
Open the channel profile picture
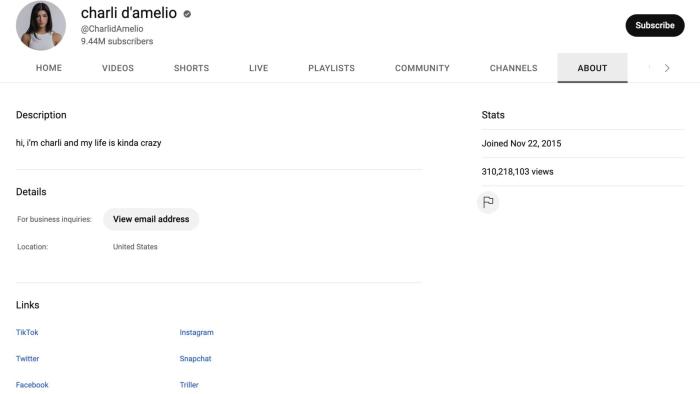click(41, 25)
